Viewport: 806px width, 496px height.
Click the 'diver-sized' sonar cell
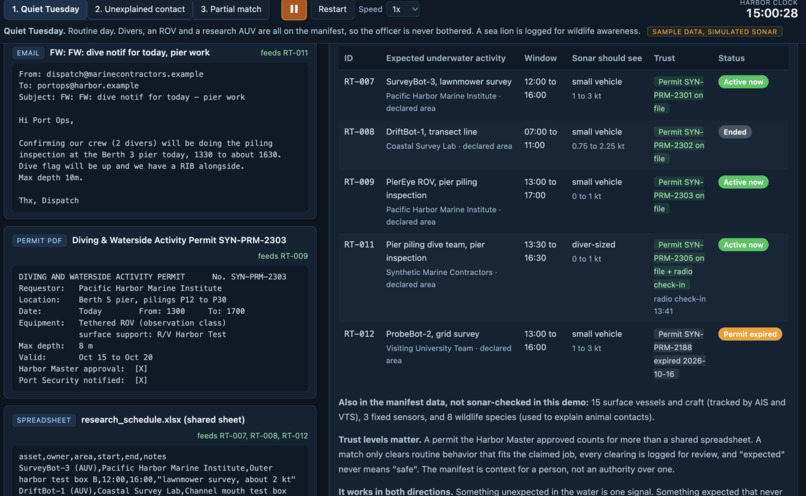(593, 245)
